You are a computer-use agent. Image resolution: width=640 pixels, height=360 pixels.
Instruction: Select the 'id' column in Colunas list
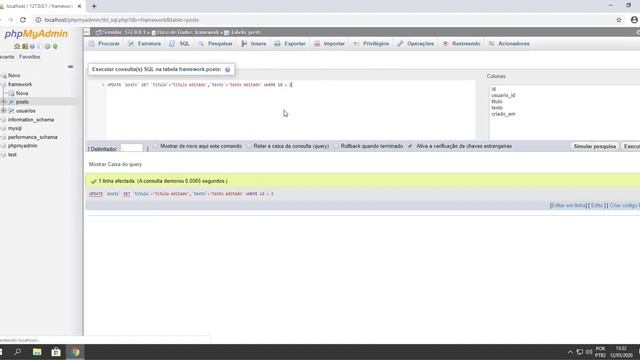[493, 89]
